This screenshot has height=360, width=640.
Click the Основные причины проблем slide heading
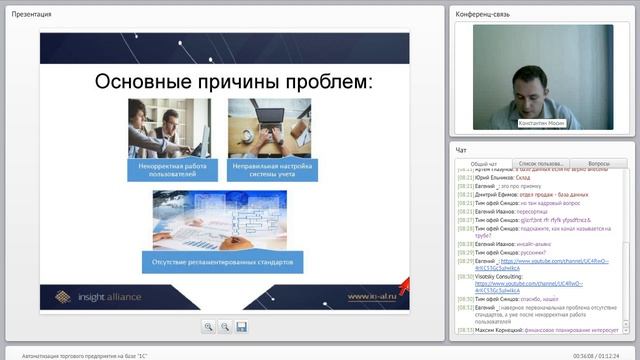pos(234,81)
